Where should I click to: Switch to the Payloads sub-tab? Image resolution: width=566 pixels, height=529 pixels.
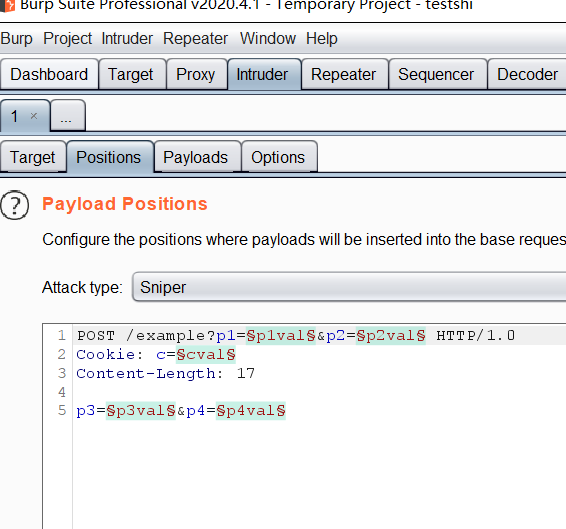click(197, 157)
